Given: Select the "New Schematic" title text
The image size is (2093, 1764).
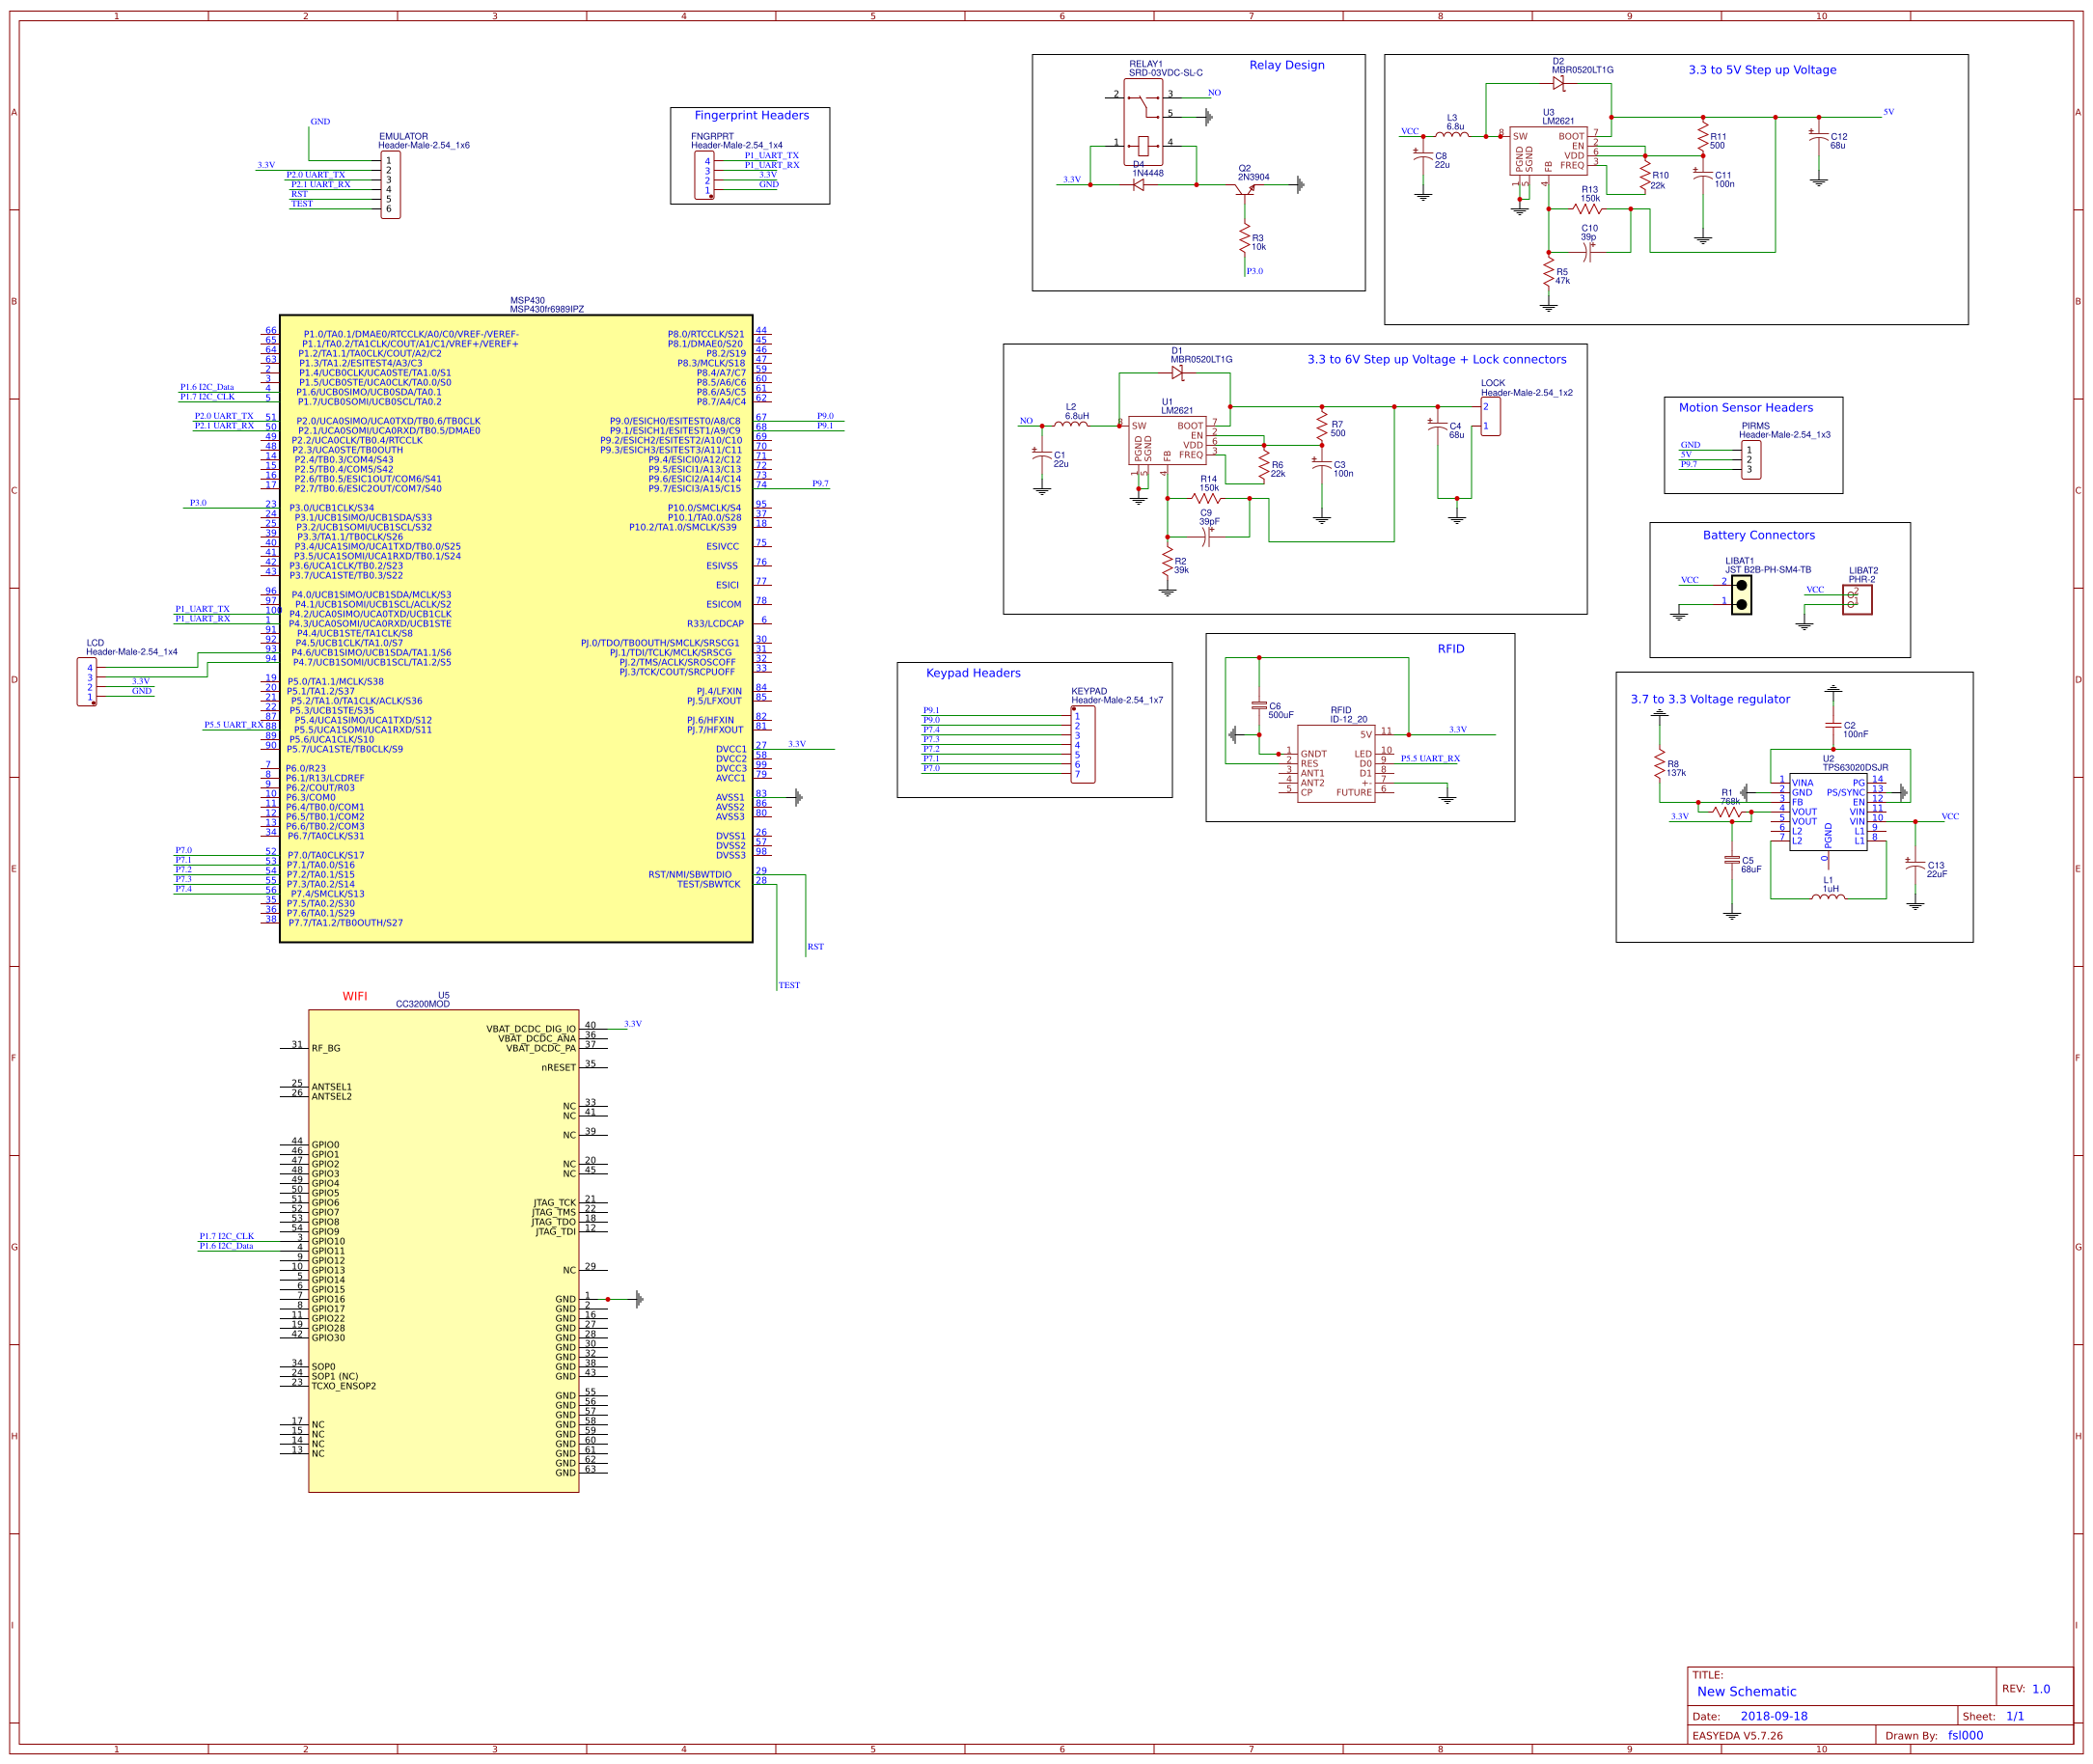Looking at the screenshot, I should point(1746,1691).
